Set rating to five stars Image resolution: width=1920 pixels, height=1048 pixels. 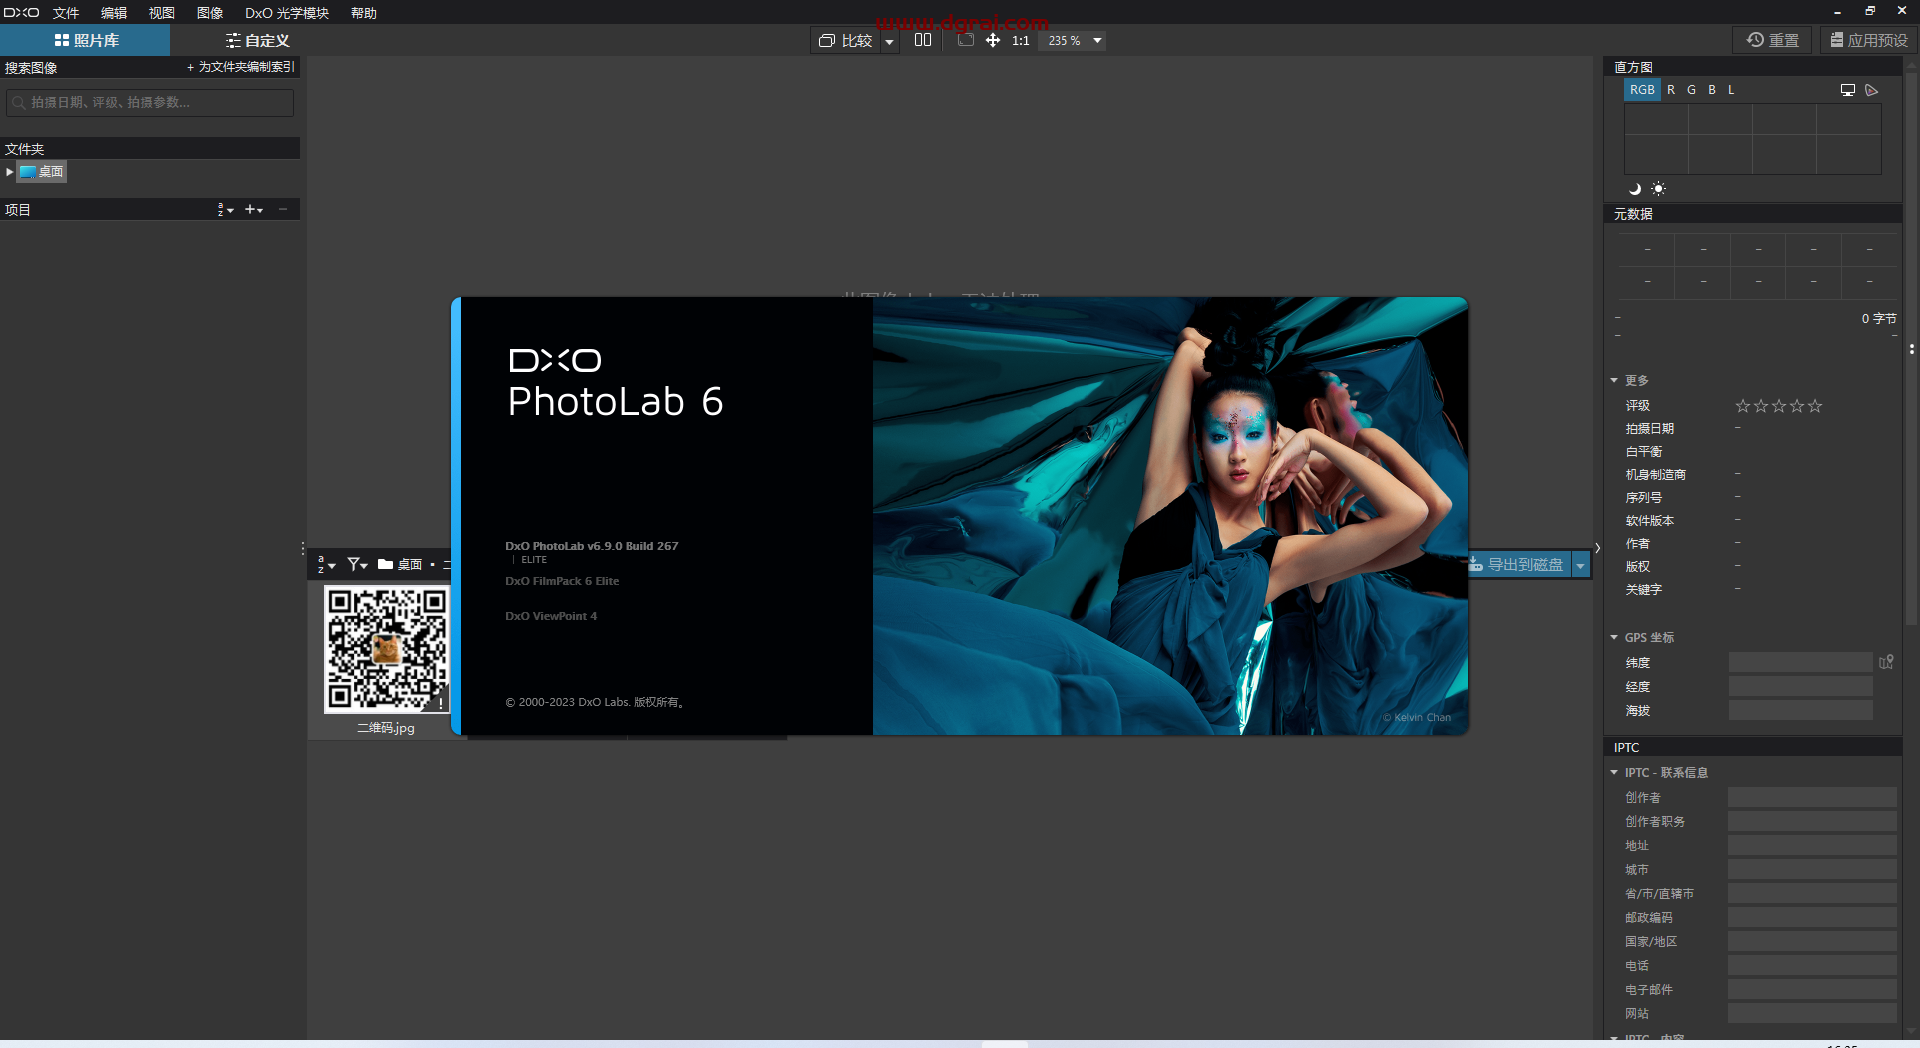click(x=1815, y=406)
